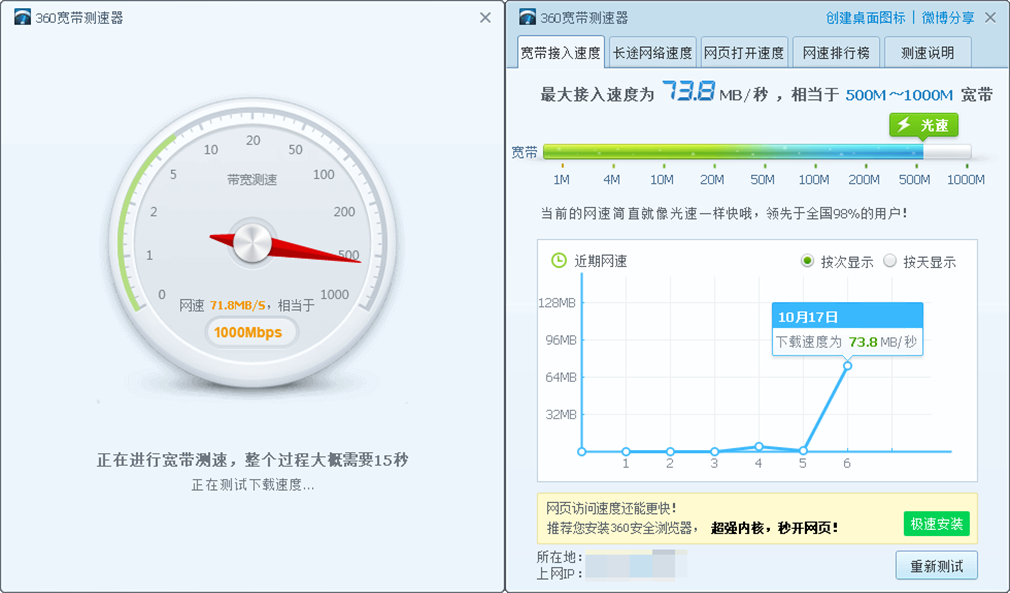Click the 73.8 value in the chart tooltip
The width and height of the screenshot is (1010, 593).
click(863, 342)
